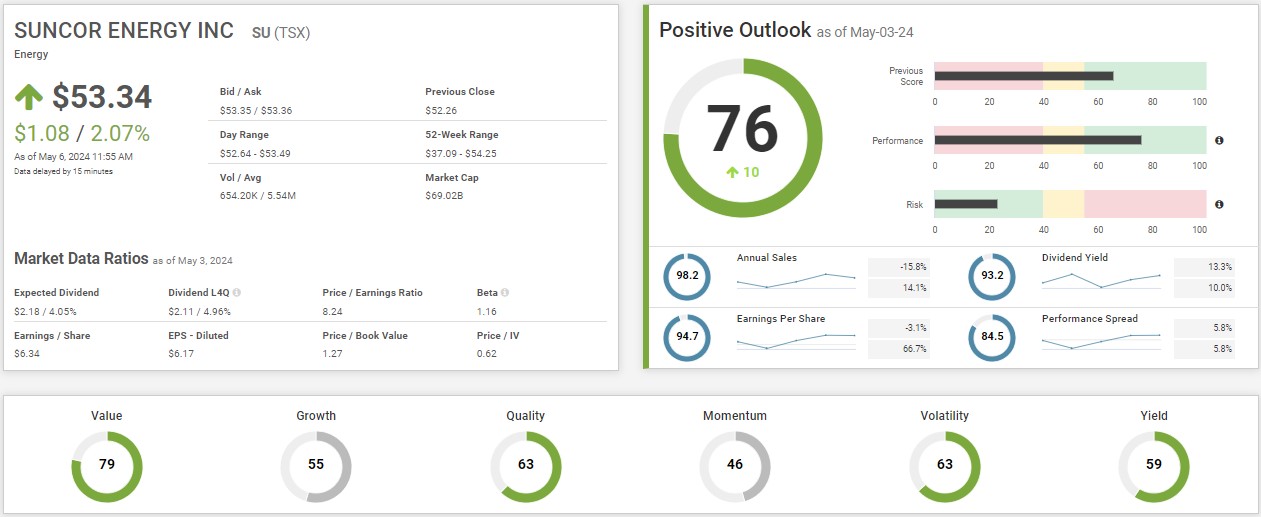The width and height of the screenshot is (1261, 517).
Task: Click the Beta value 1.16
Action: [x=487, y=312]
